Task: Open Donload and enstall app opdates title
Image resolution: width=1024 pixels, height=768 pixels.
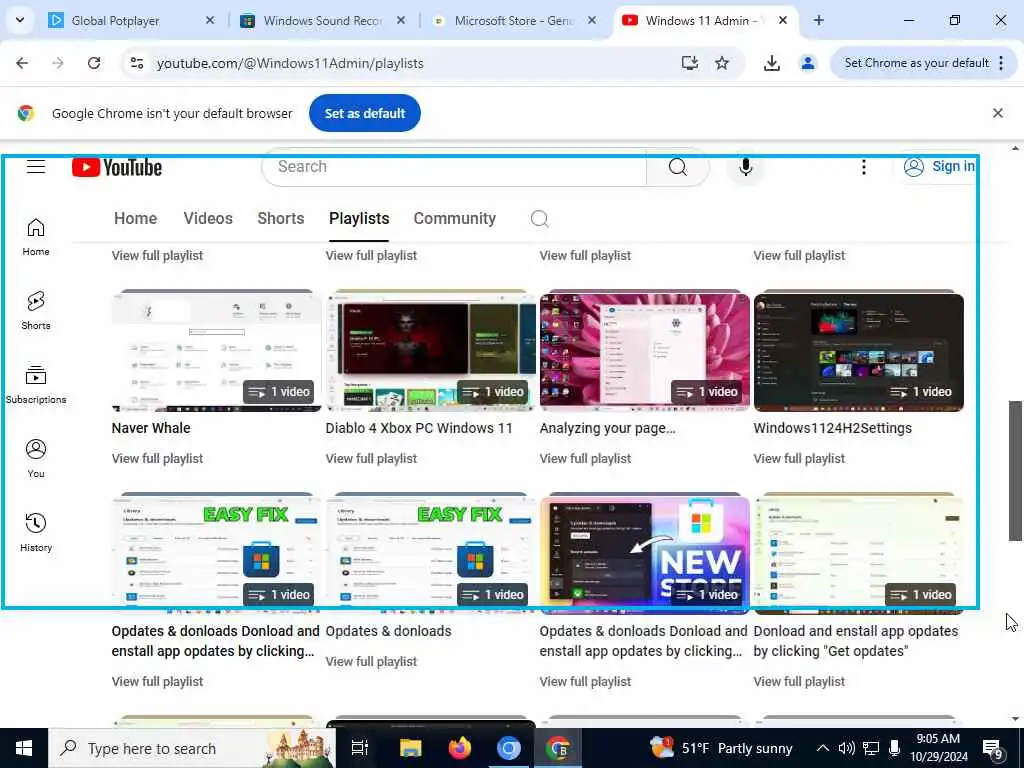Action: pos(856,641)
